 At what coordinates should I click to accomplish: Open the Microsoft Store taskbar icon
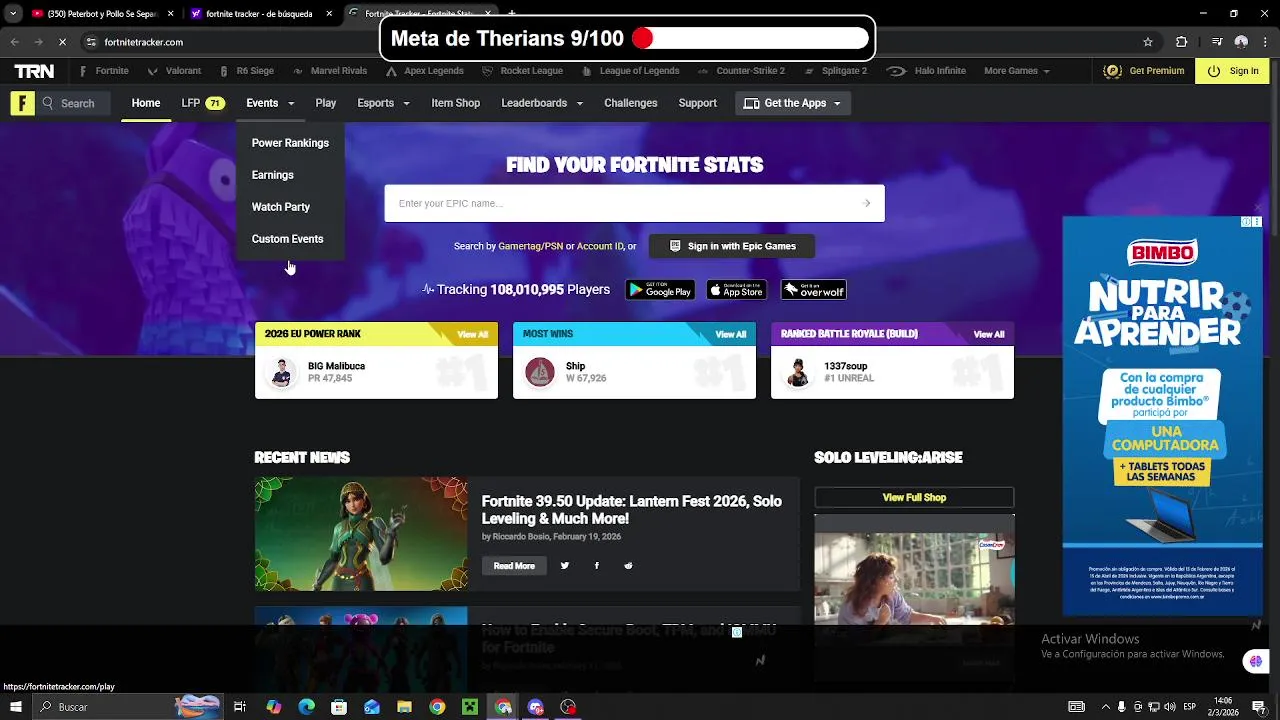coord(339,707)
